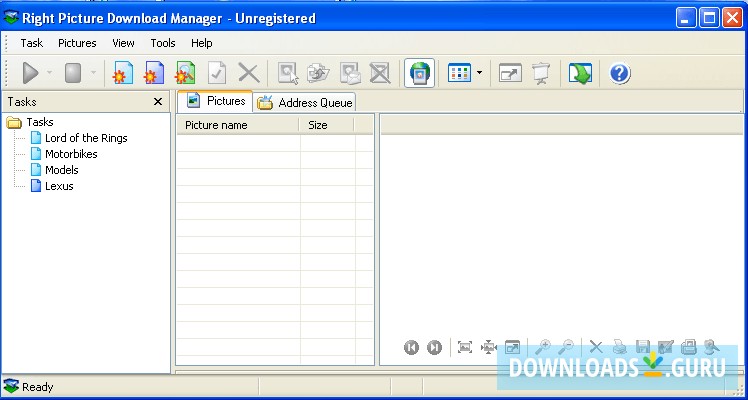Screen dimensions: 748x400
Task: Click the green arrow download icon
Action: tap(580, 73)
